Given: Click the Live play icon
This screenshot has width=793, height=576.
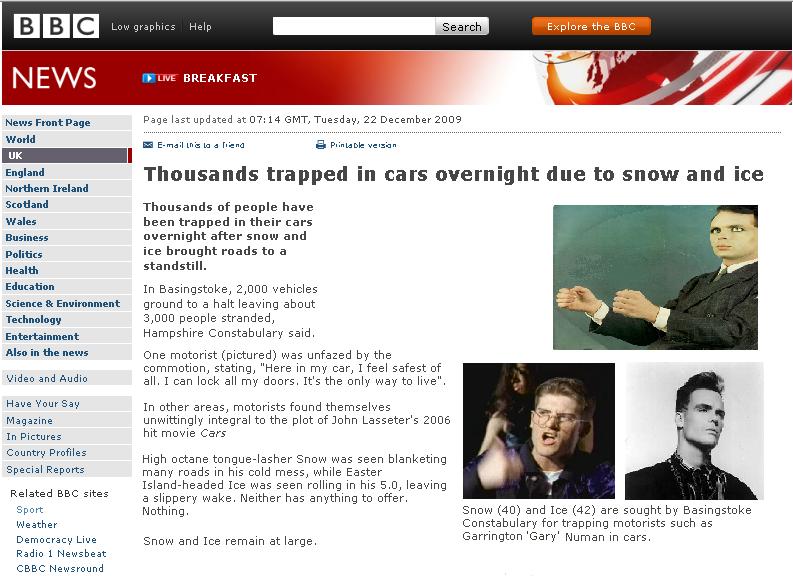Looking at the screenshot, I should pyautogui.click(x=148, y=78).
